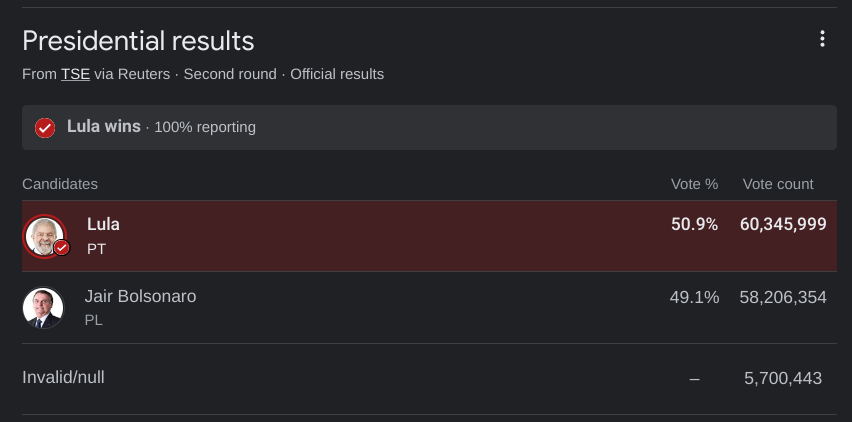This screenshot has width=852, height=422.
Task: Open the three-dot more options menu
Action: point(822,39)
